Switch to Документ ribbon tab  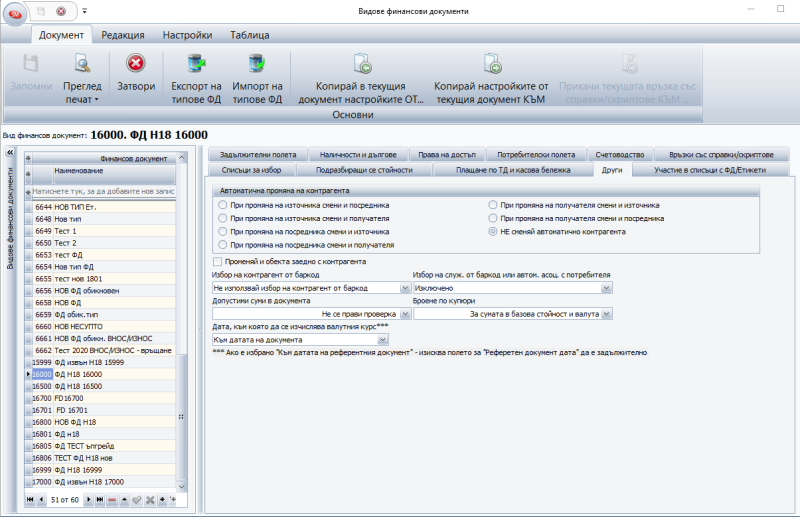pos(61,35)
